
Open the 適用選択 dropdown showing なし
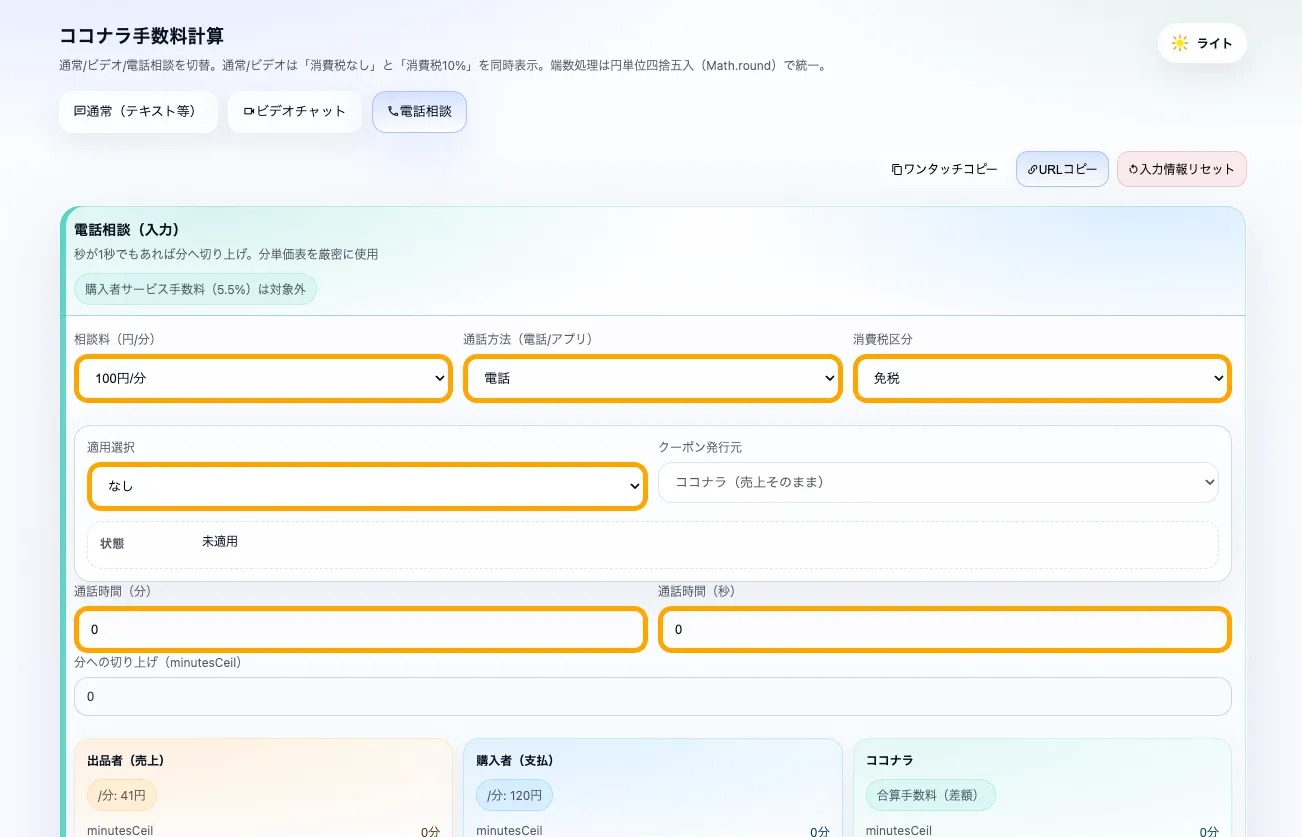tap(366, 486)
